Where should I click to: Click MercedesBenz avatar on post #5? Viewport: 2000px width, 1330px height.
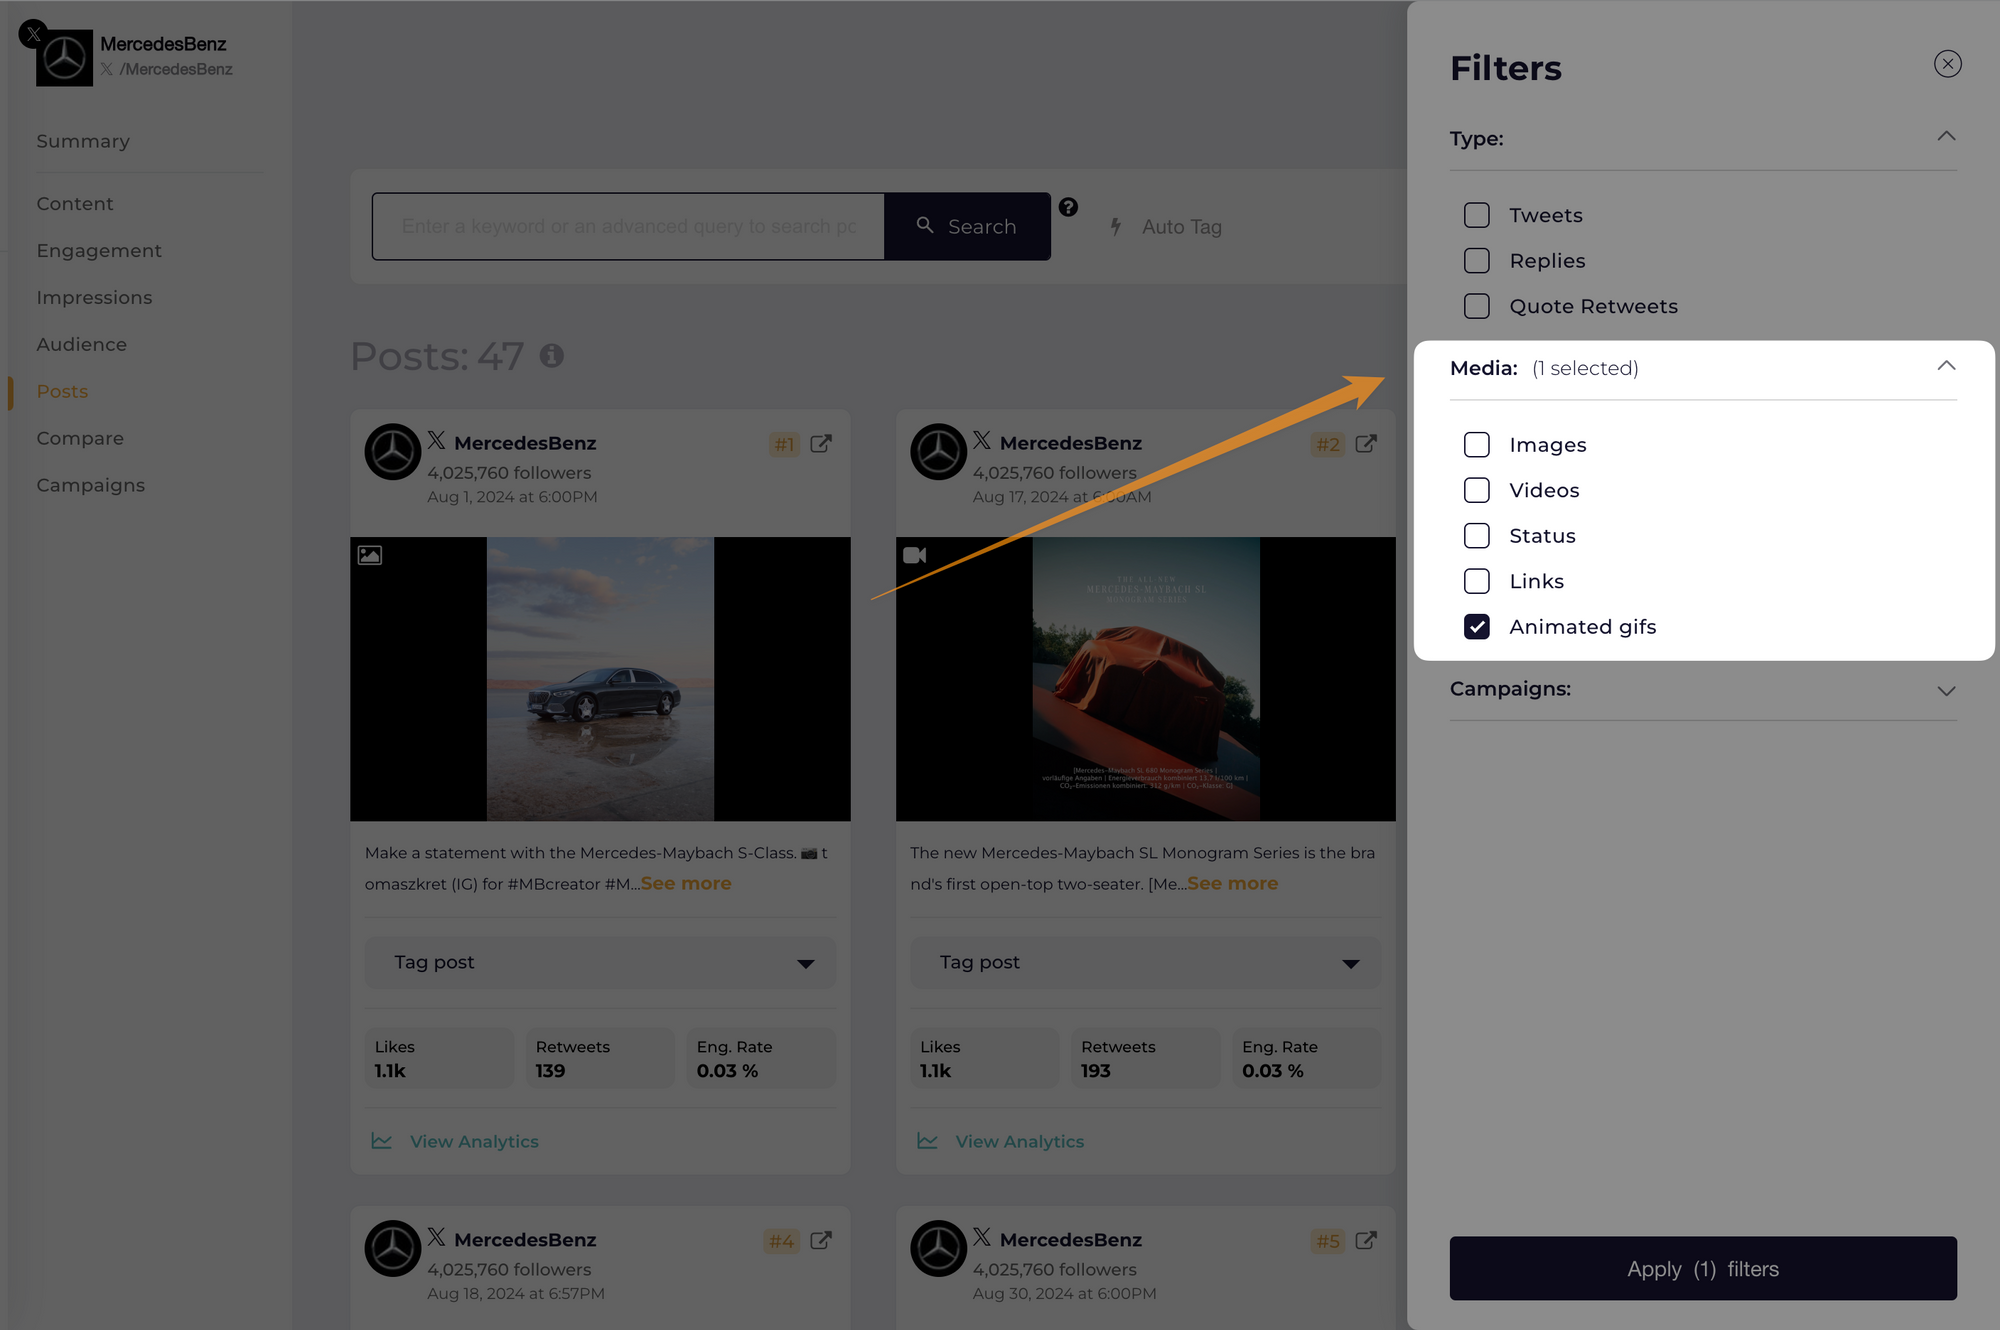(x=938, y=1248)
